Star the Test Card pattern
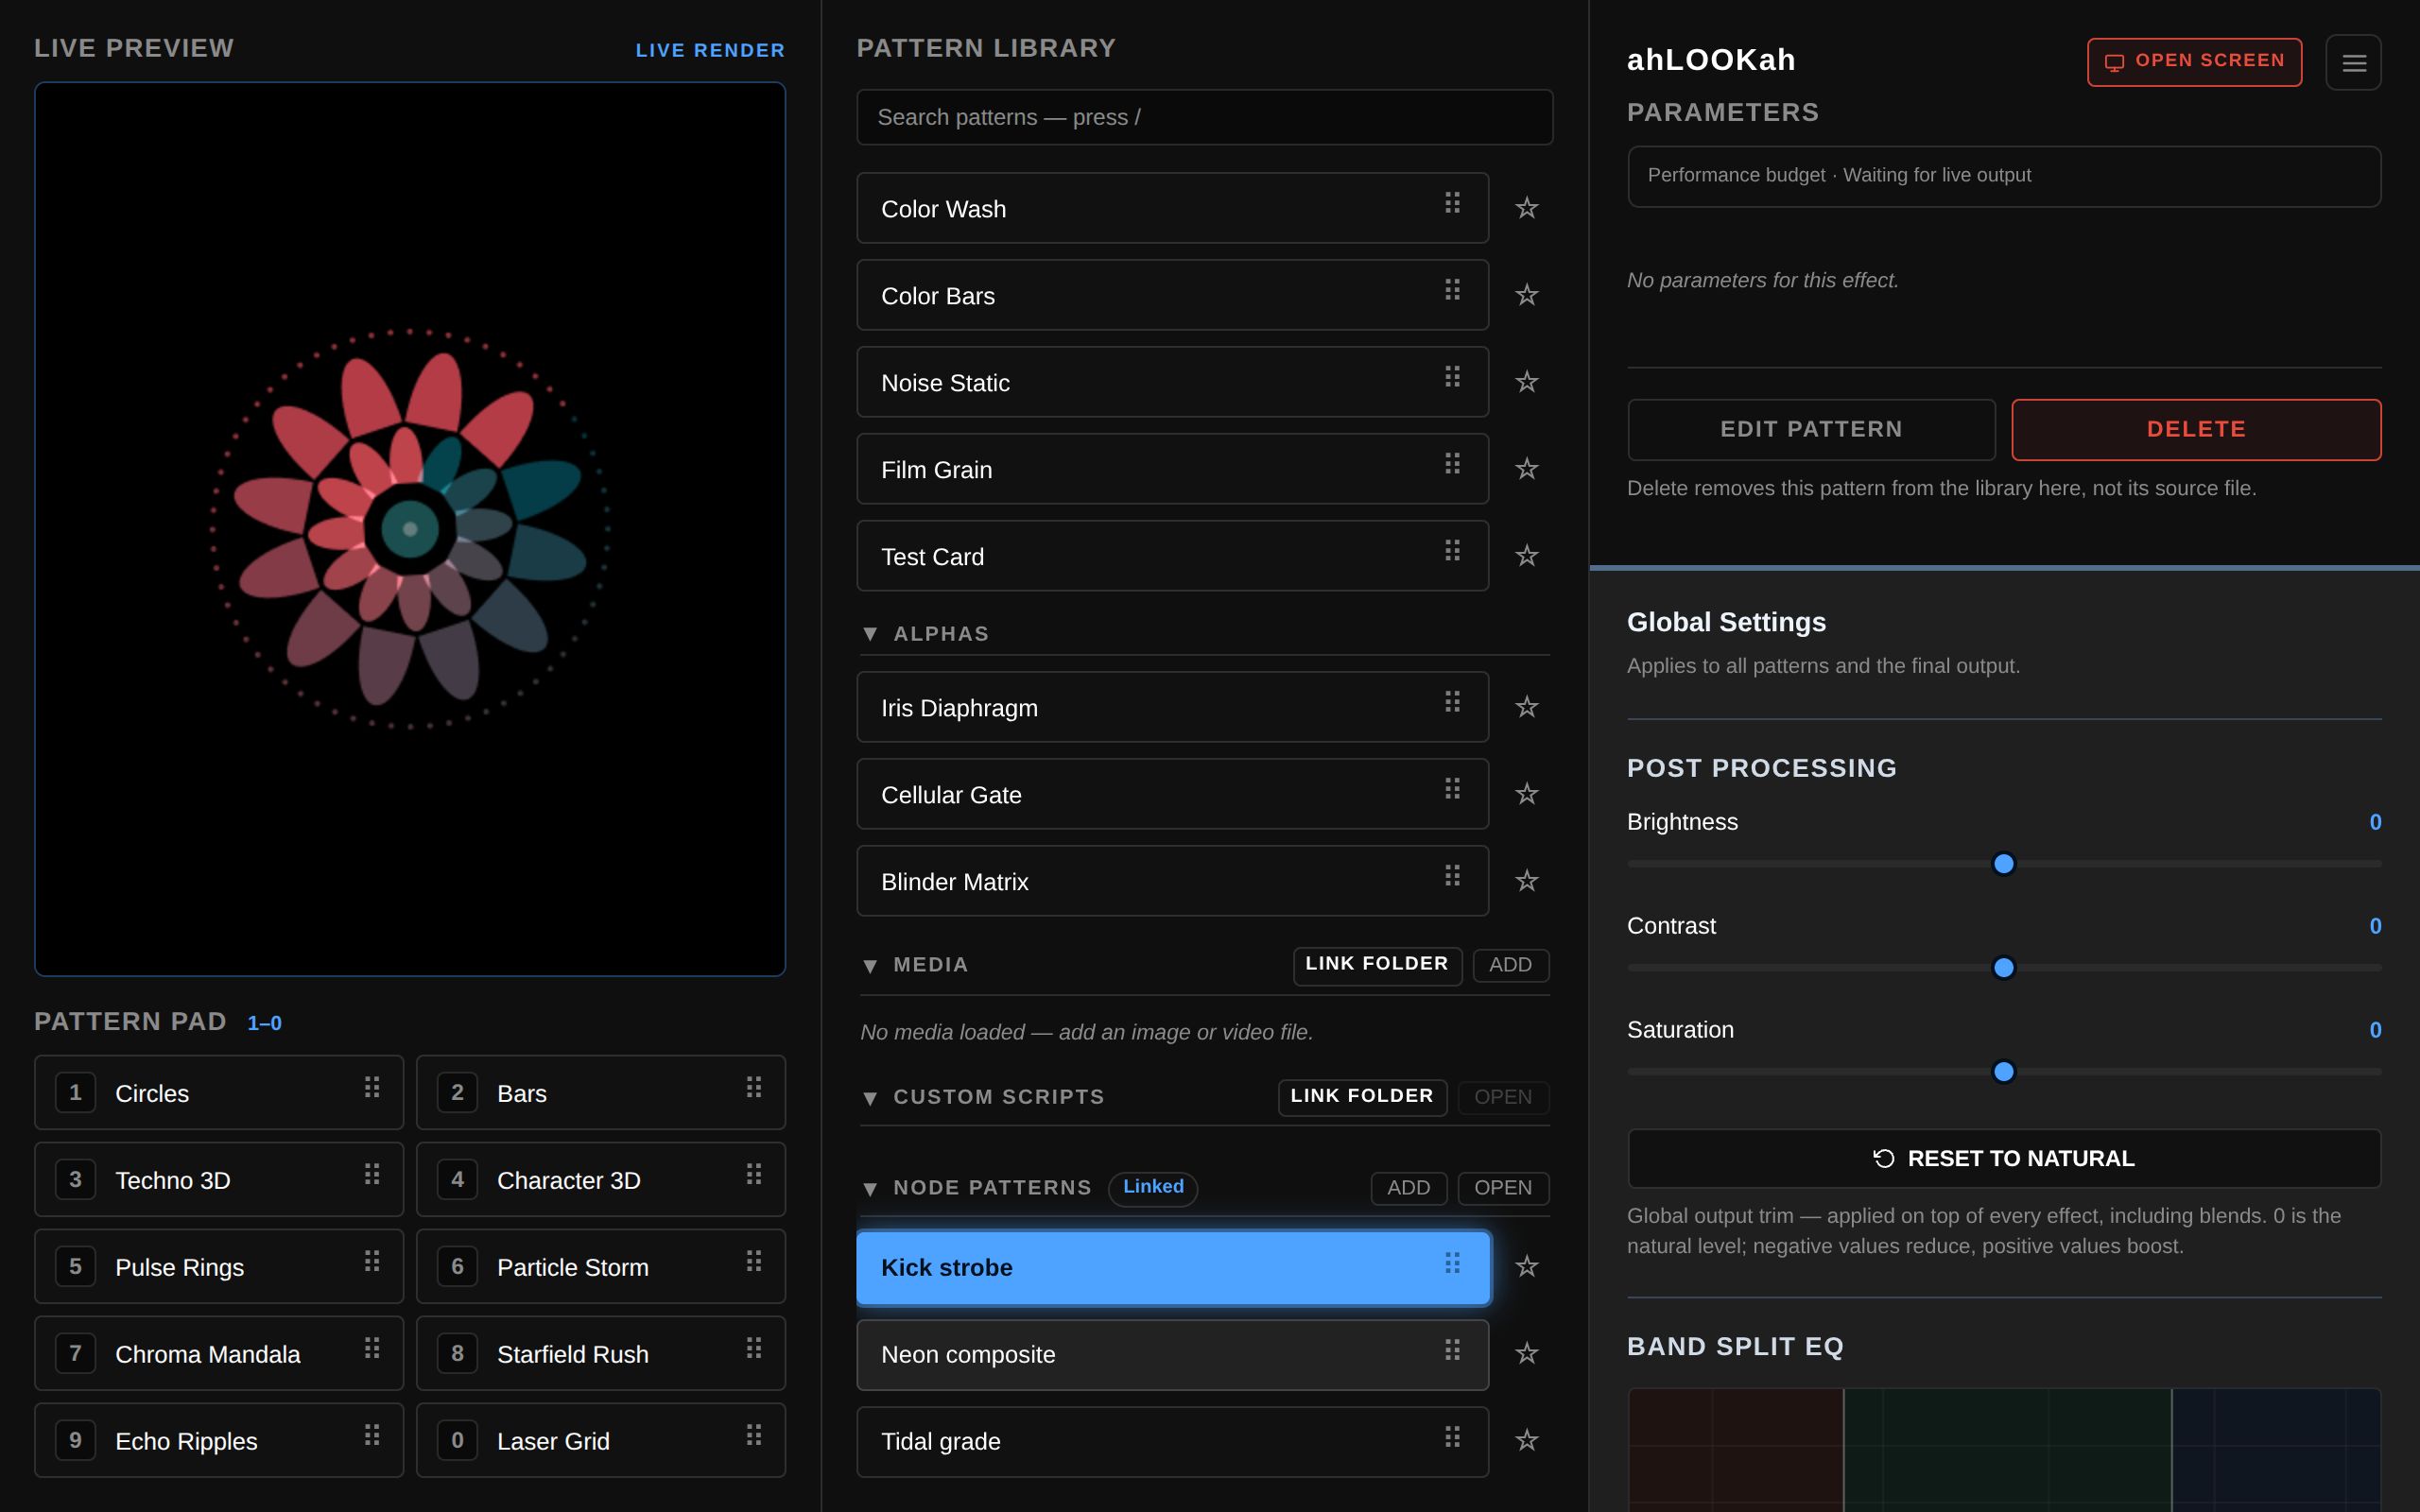The image size is (2420, 1512). tap(1526, 556)
